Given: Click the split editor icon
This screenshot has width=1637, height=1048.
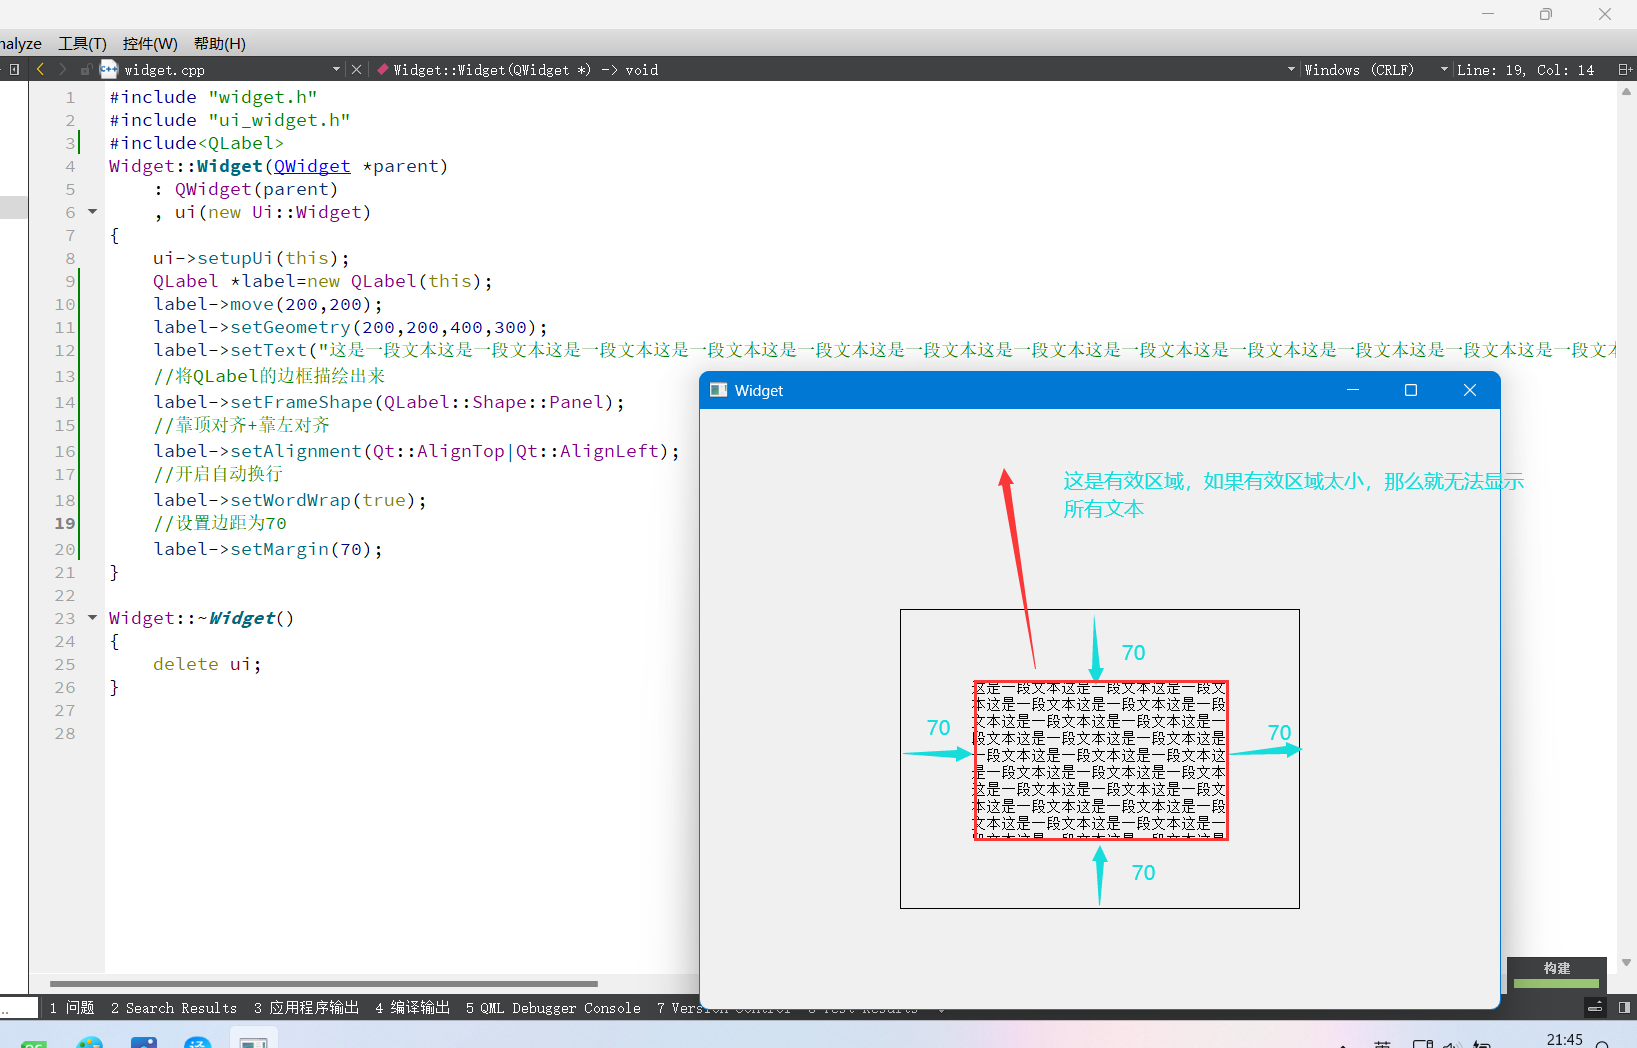Looking at the screenshot, I should click(1625, 69).
